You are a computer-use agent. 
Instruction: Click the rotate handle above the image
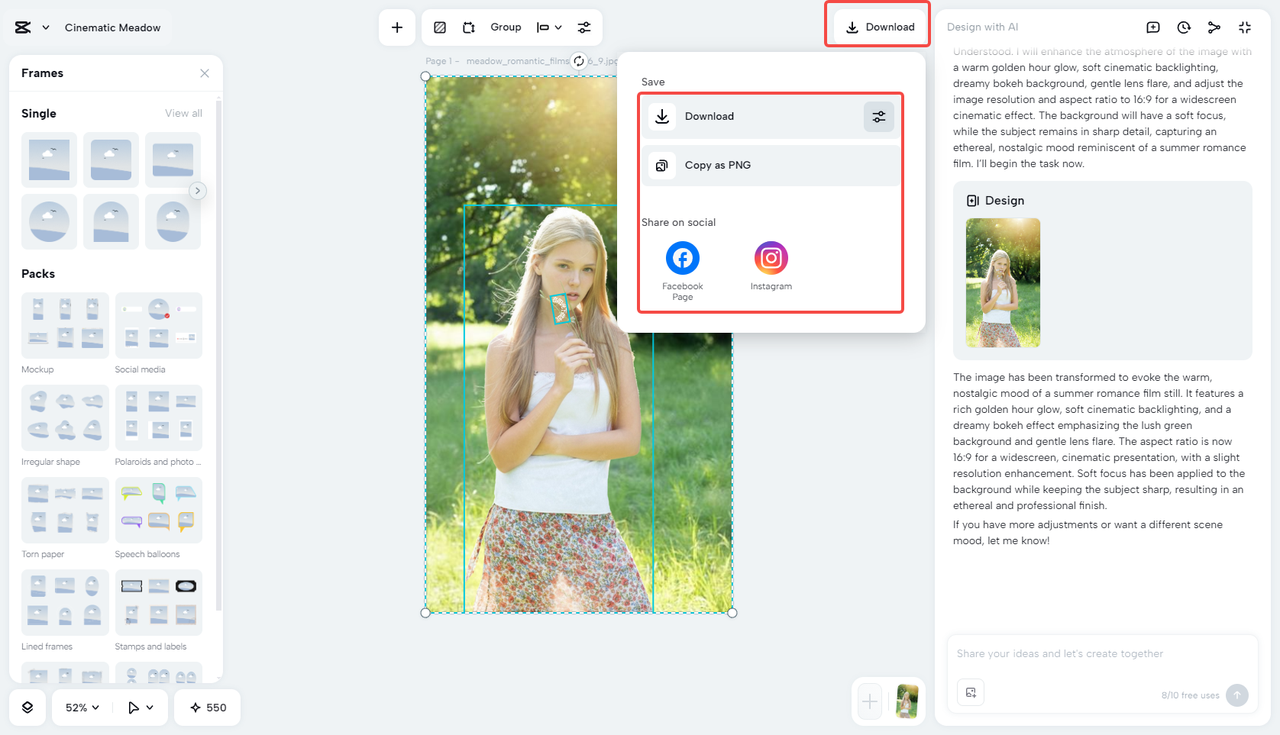[x=578, y=61]
